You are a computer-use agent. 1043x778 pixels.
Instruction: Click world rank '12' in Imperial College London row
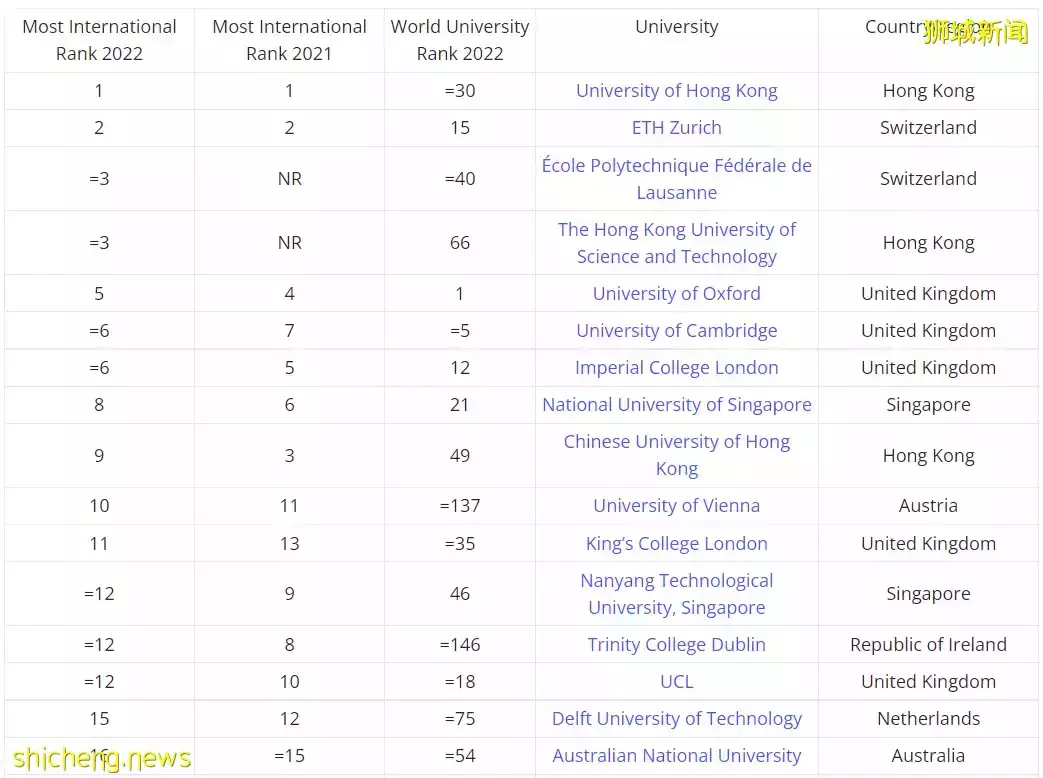tap(460, 368)
